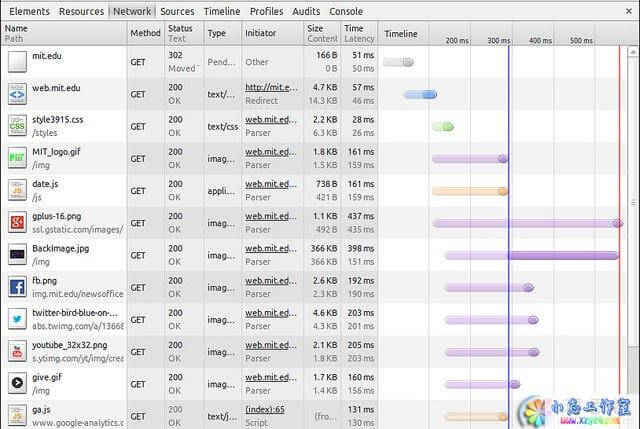The width and height of the screenshot is (640, 429).
Task: Open the (index):65 initiator link
Action: point(265,409)
